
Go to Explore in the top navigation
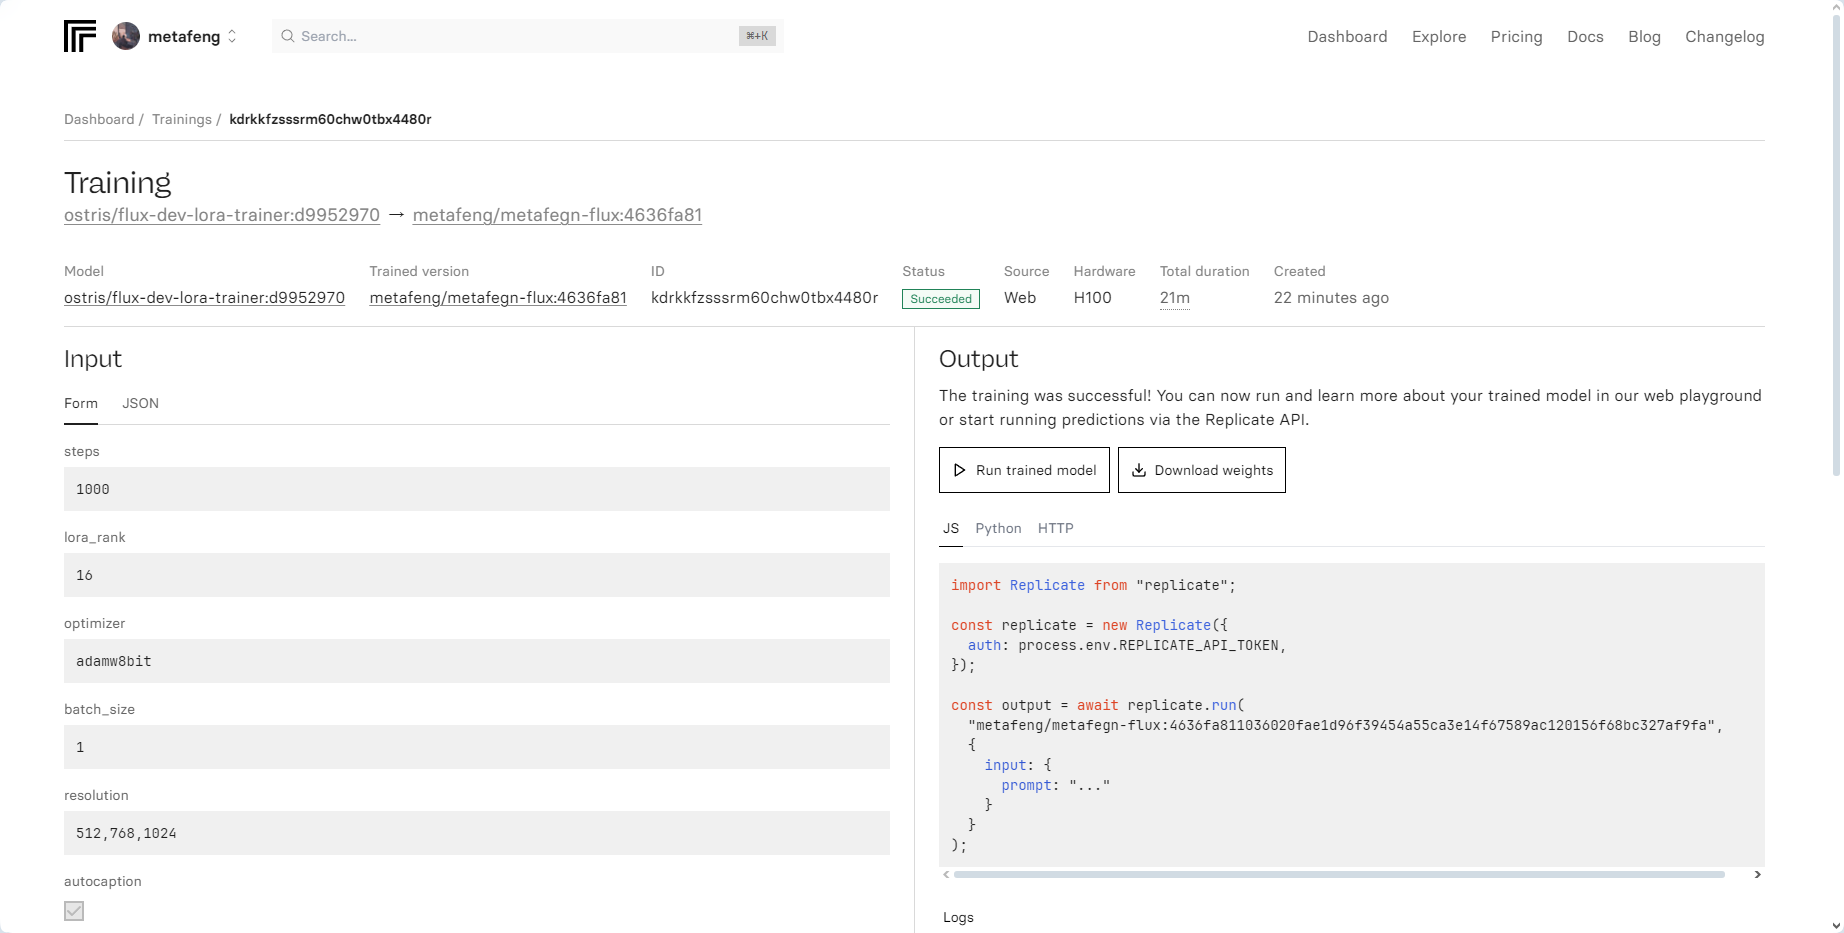click(1439, 36)
